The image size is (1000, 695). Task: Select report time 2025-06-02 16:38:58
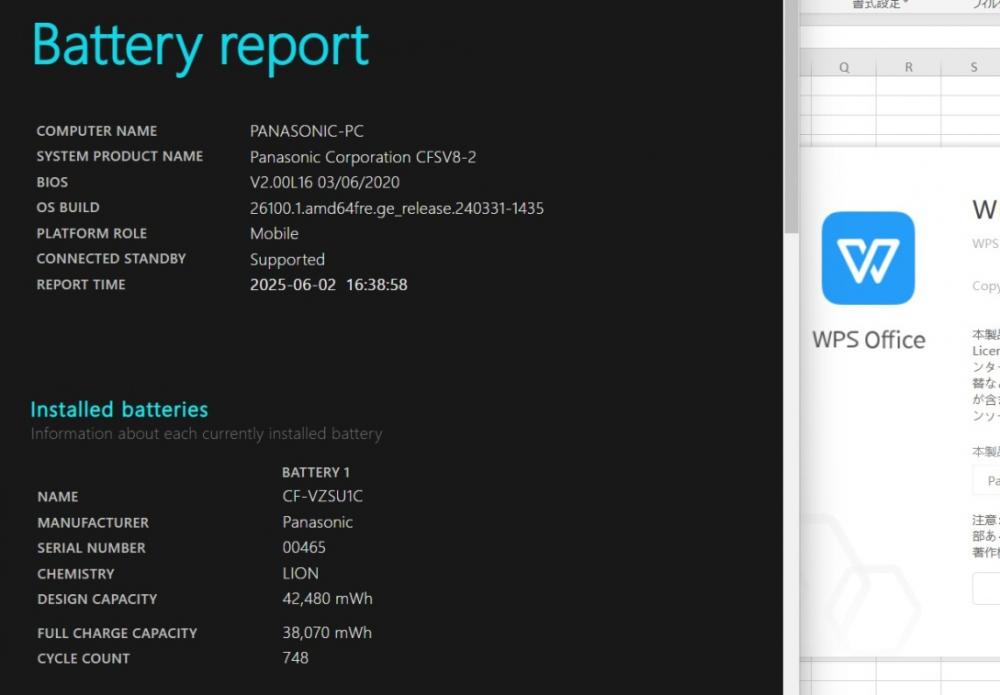pyautogui.click(x=328, y=284)
